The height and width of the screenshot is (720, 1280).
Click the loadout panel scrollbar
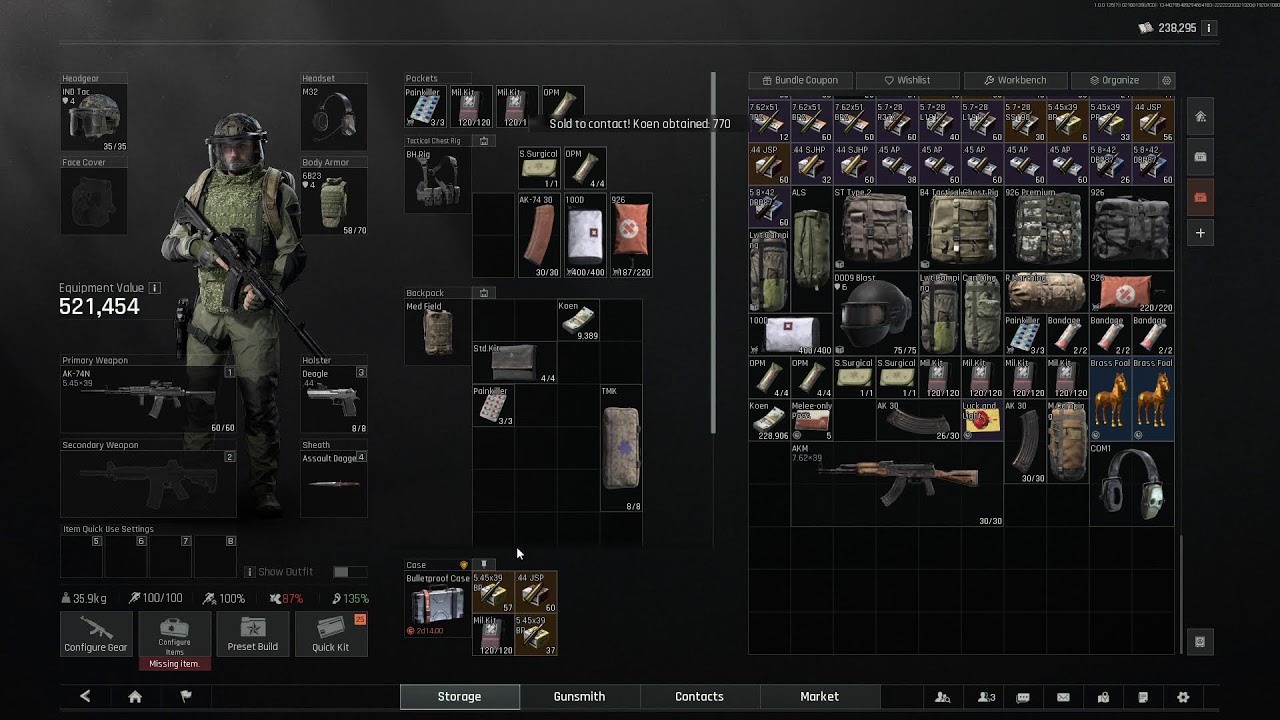(x=713, y=253)
